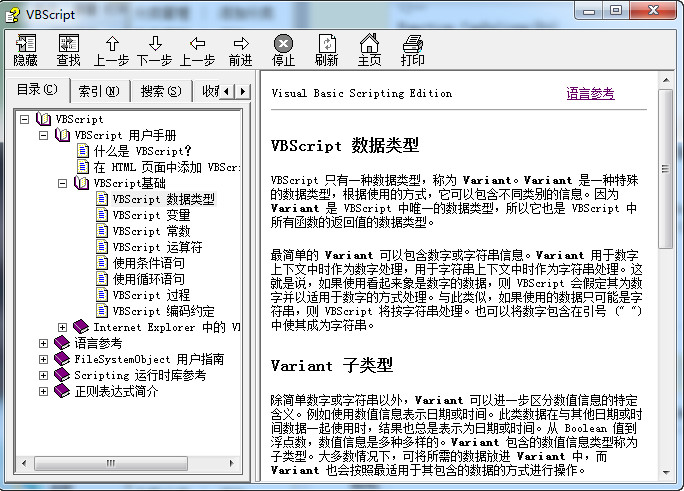Click the purple book icon of Scripting 运行时库参考
This screenshot has width=684, height=491.
click(x=62, y=375)
